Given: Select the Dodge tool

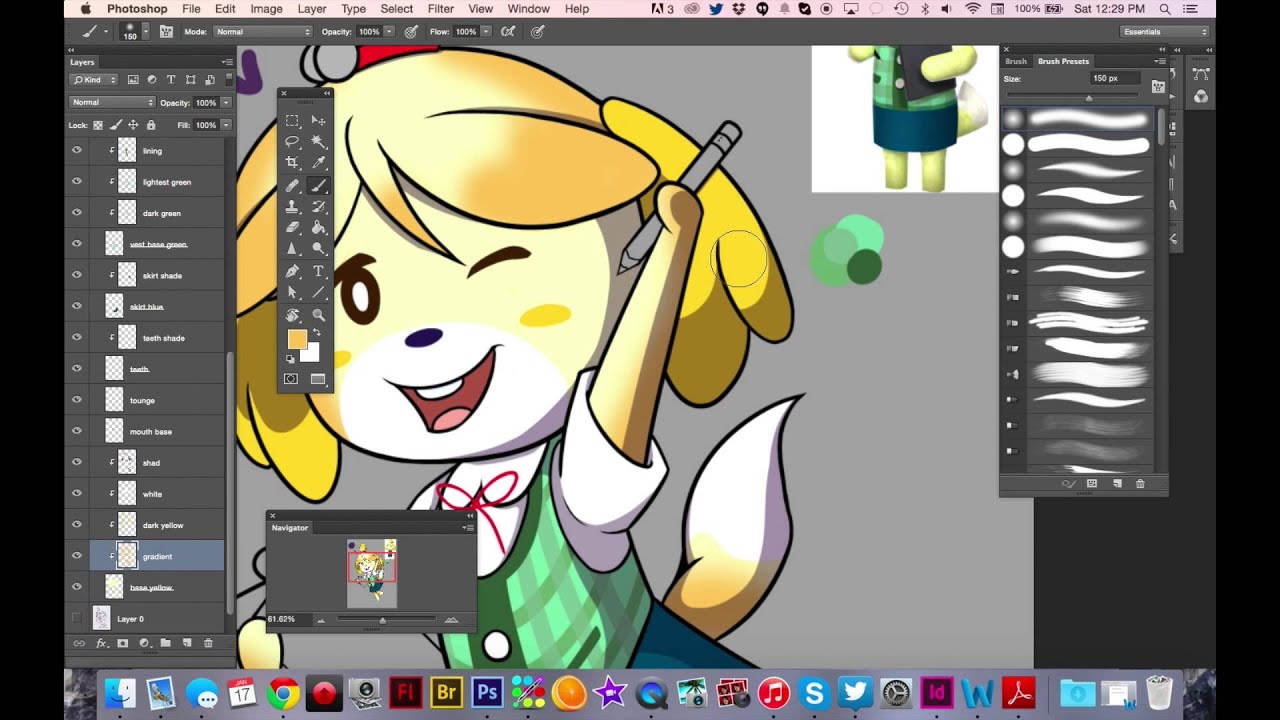Looking at the screenshot, I should point(318,249).
